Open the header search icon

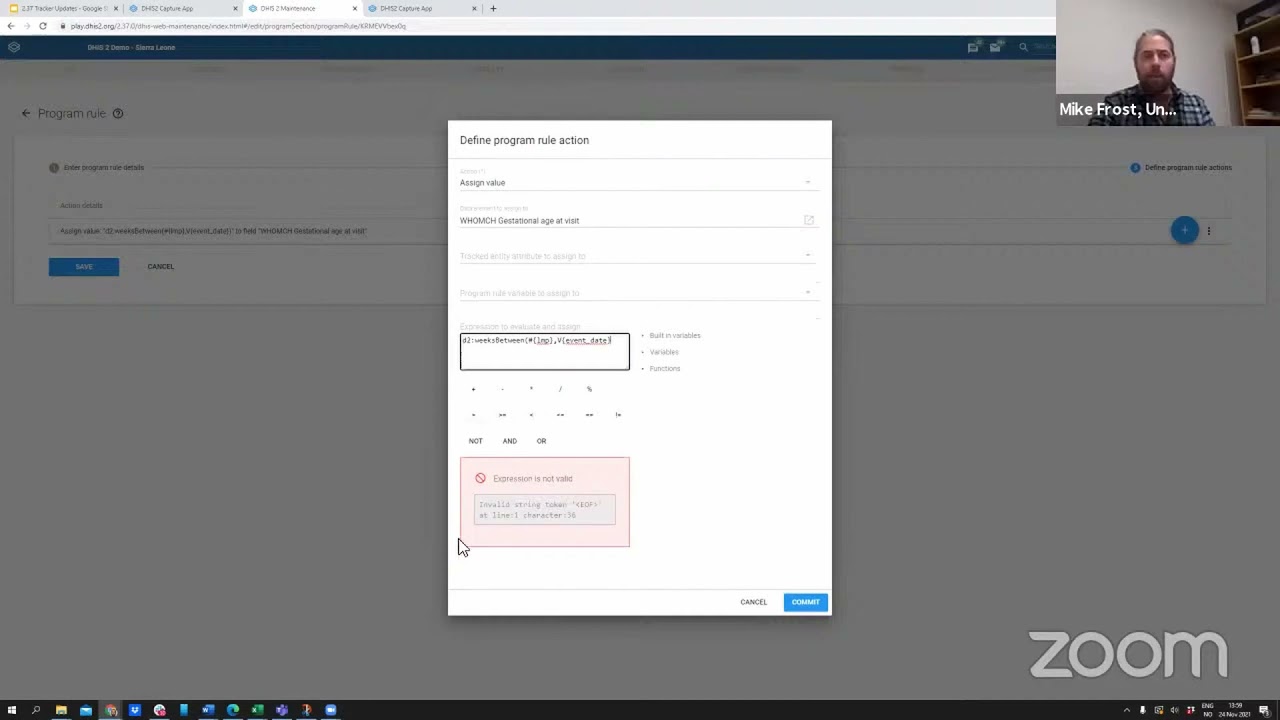1023,47
